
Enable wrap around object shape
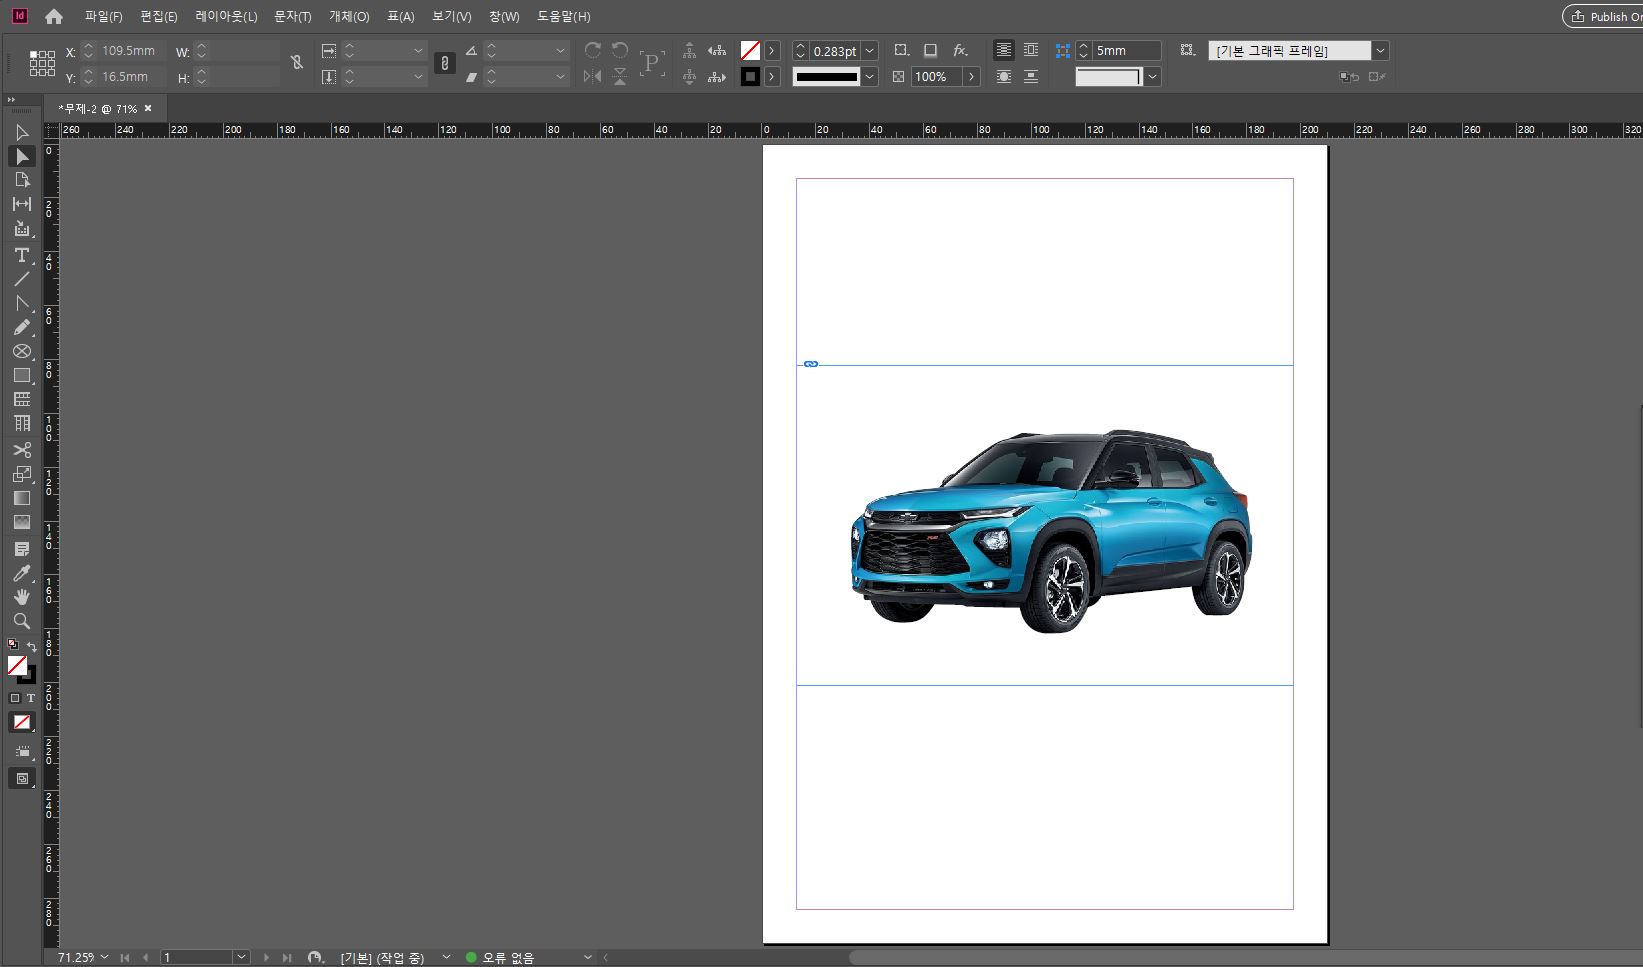pyautogui.click(x=1003, y=76)
